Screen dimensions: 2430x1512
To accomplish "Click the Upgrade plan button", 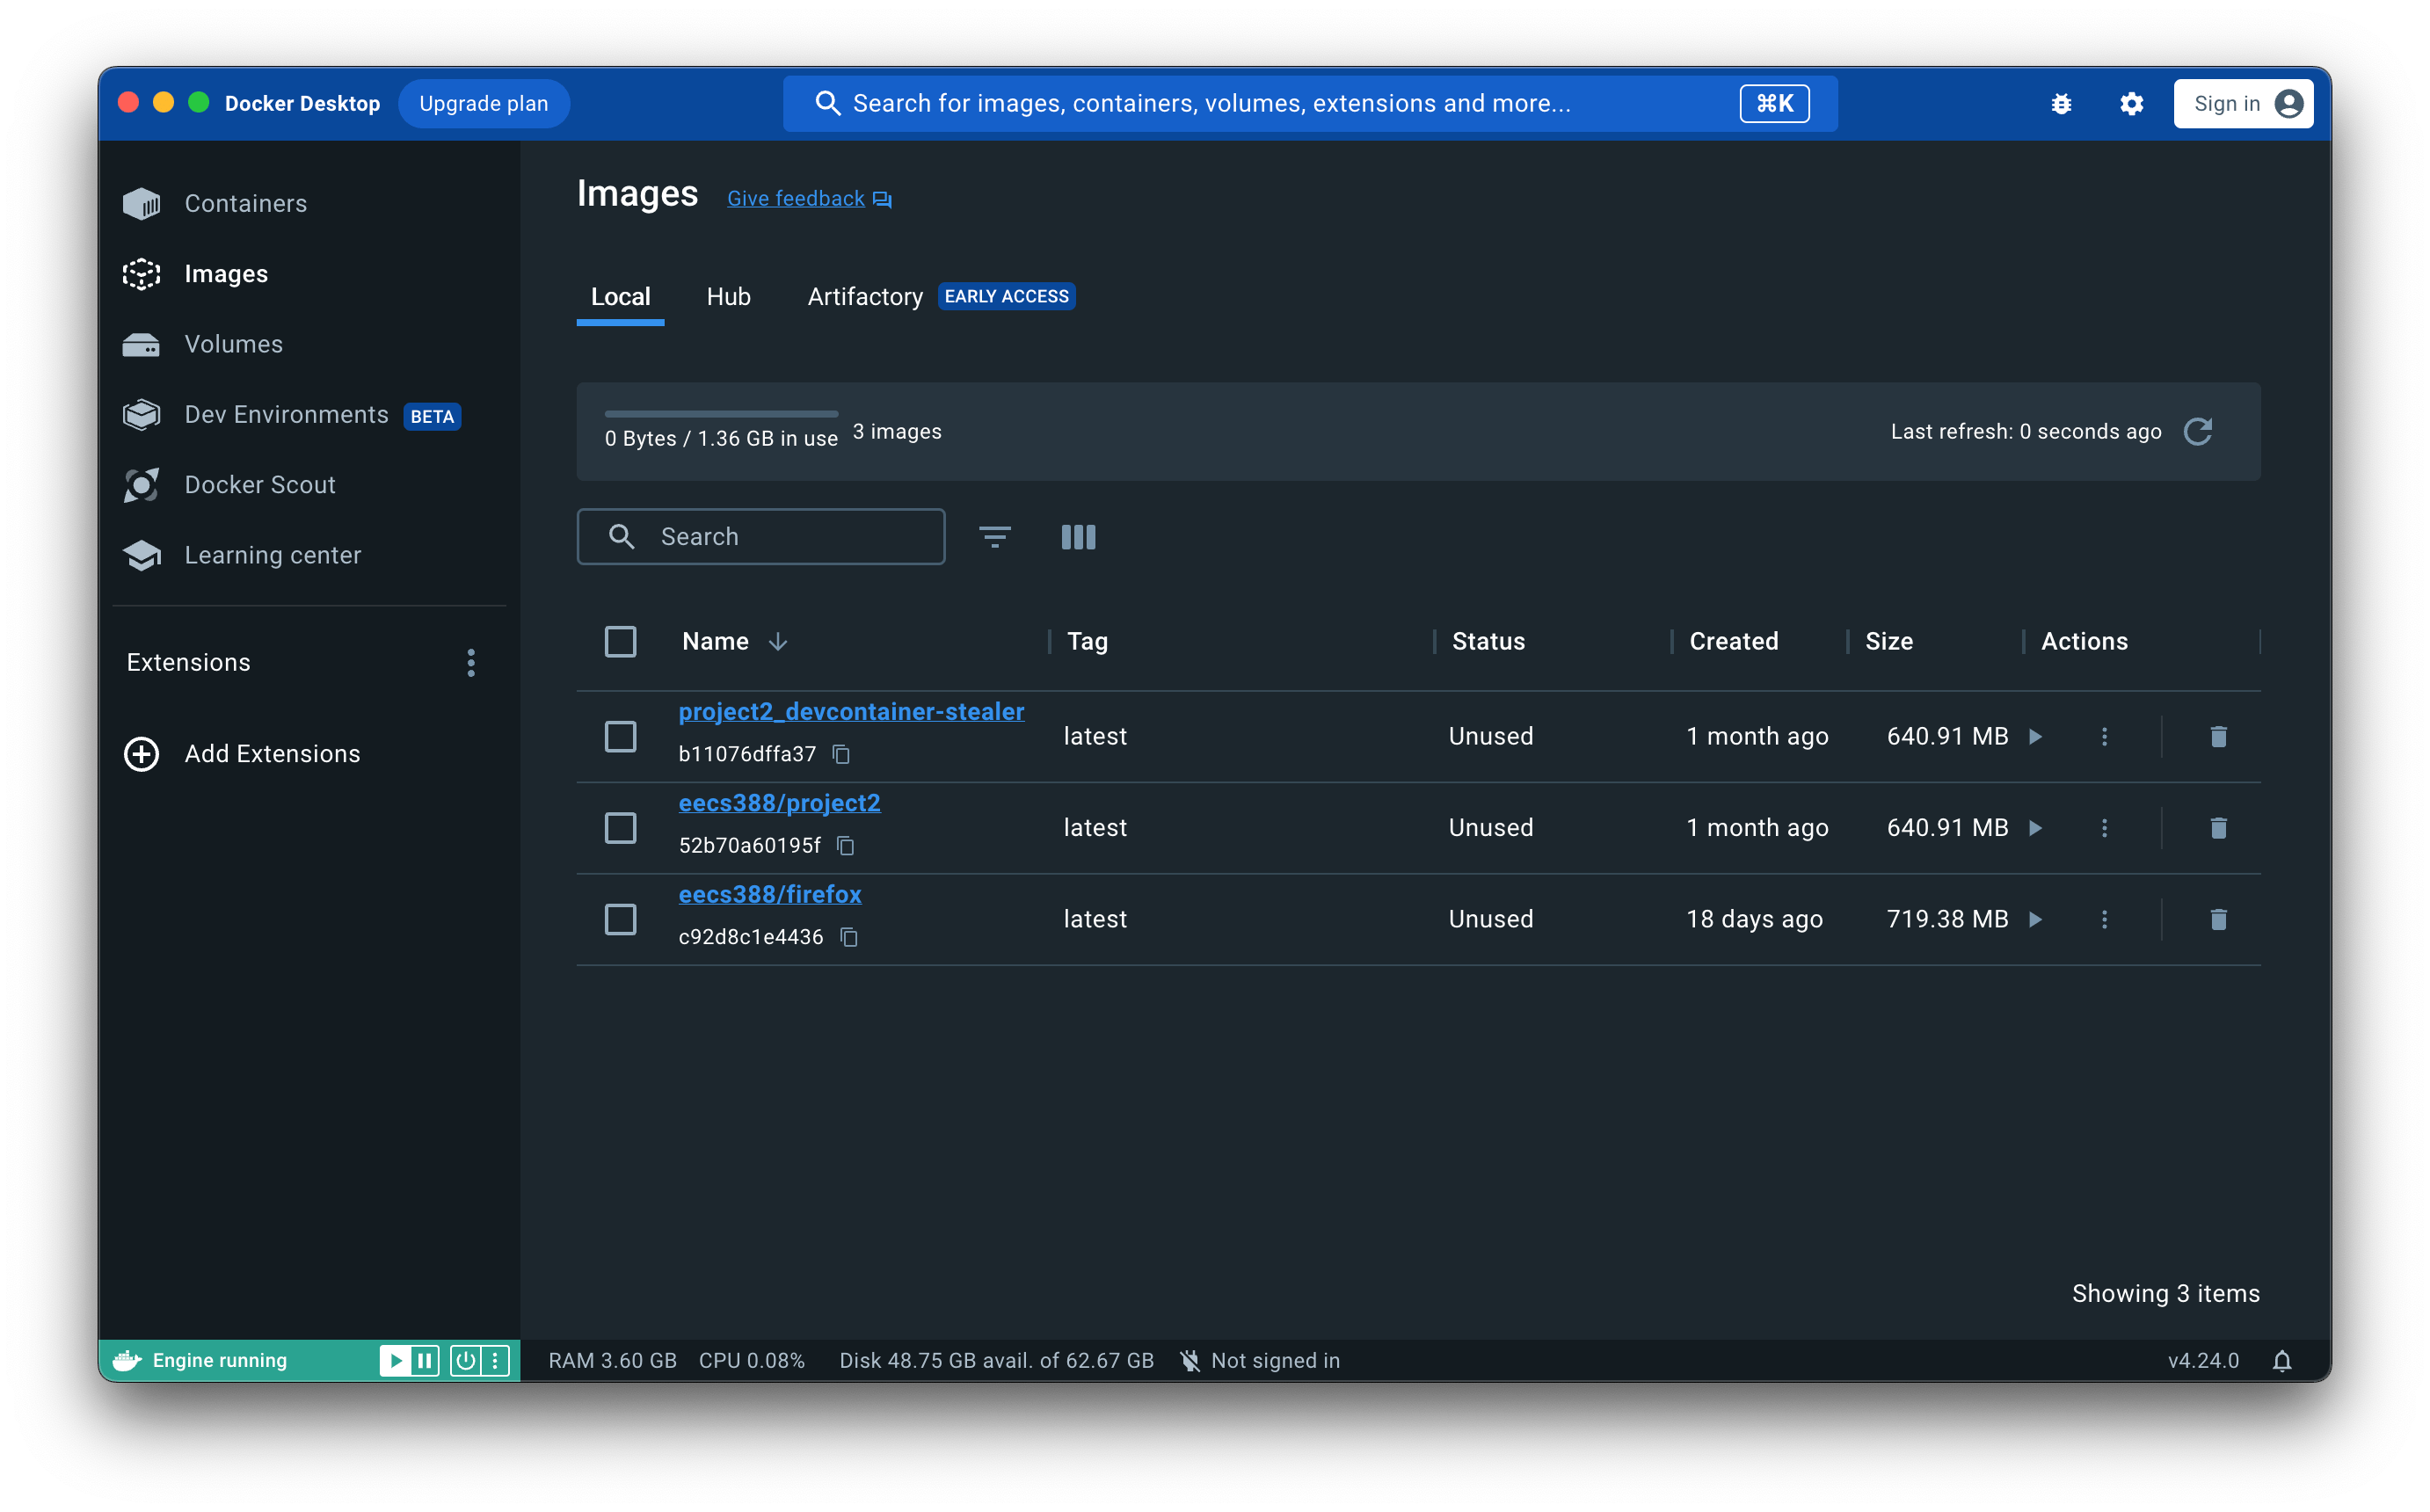I will click(483, 104).
